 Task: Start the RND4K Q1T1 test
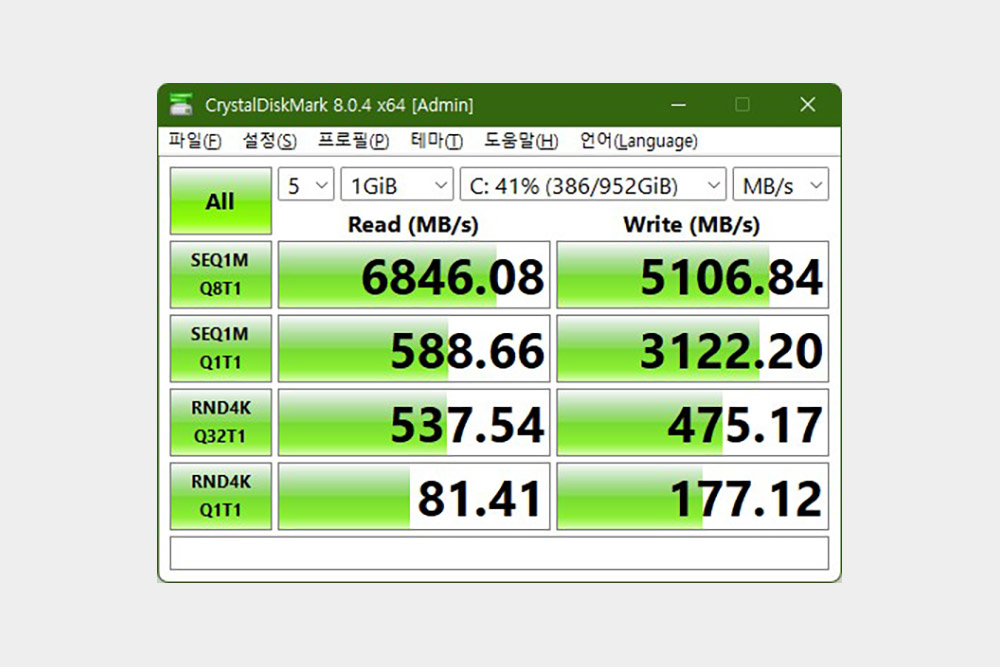click(x=221, y=496)
